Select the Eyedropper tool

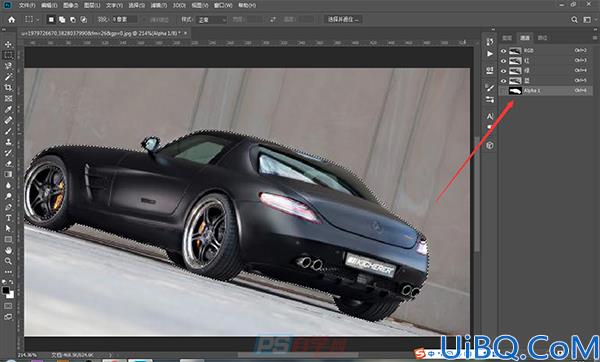click(8, 109)
